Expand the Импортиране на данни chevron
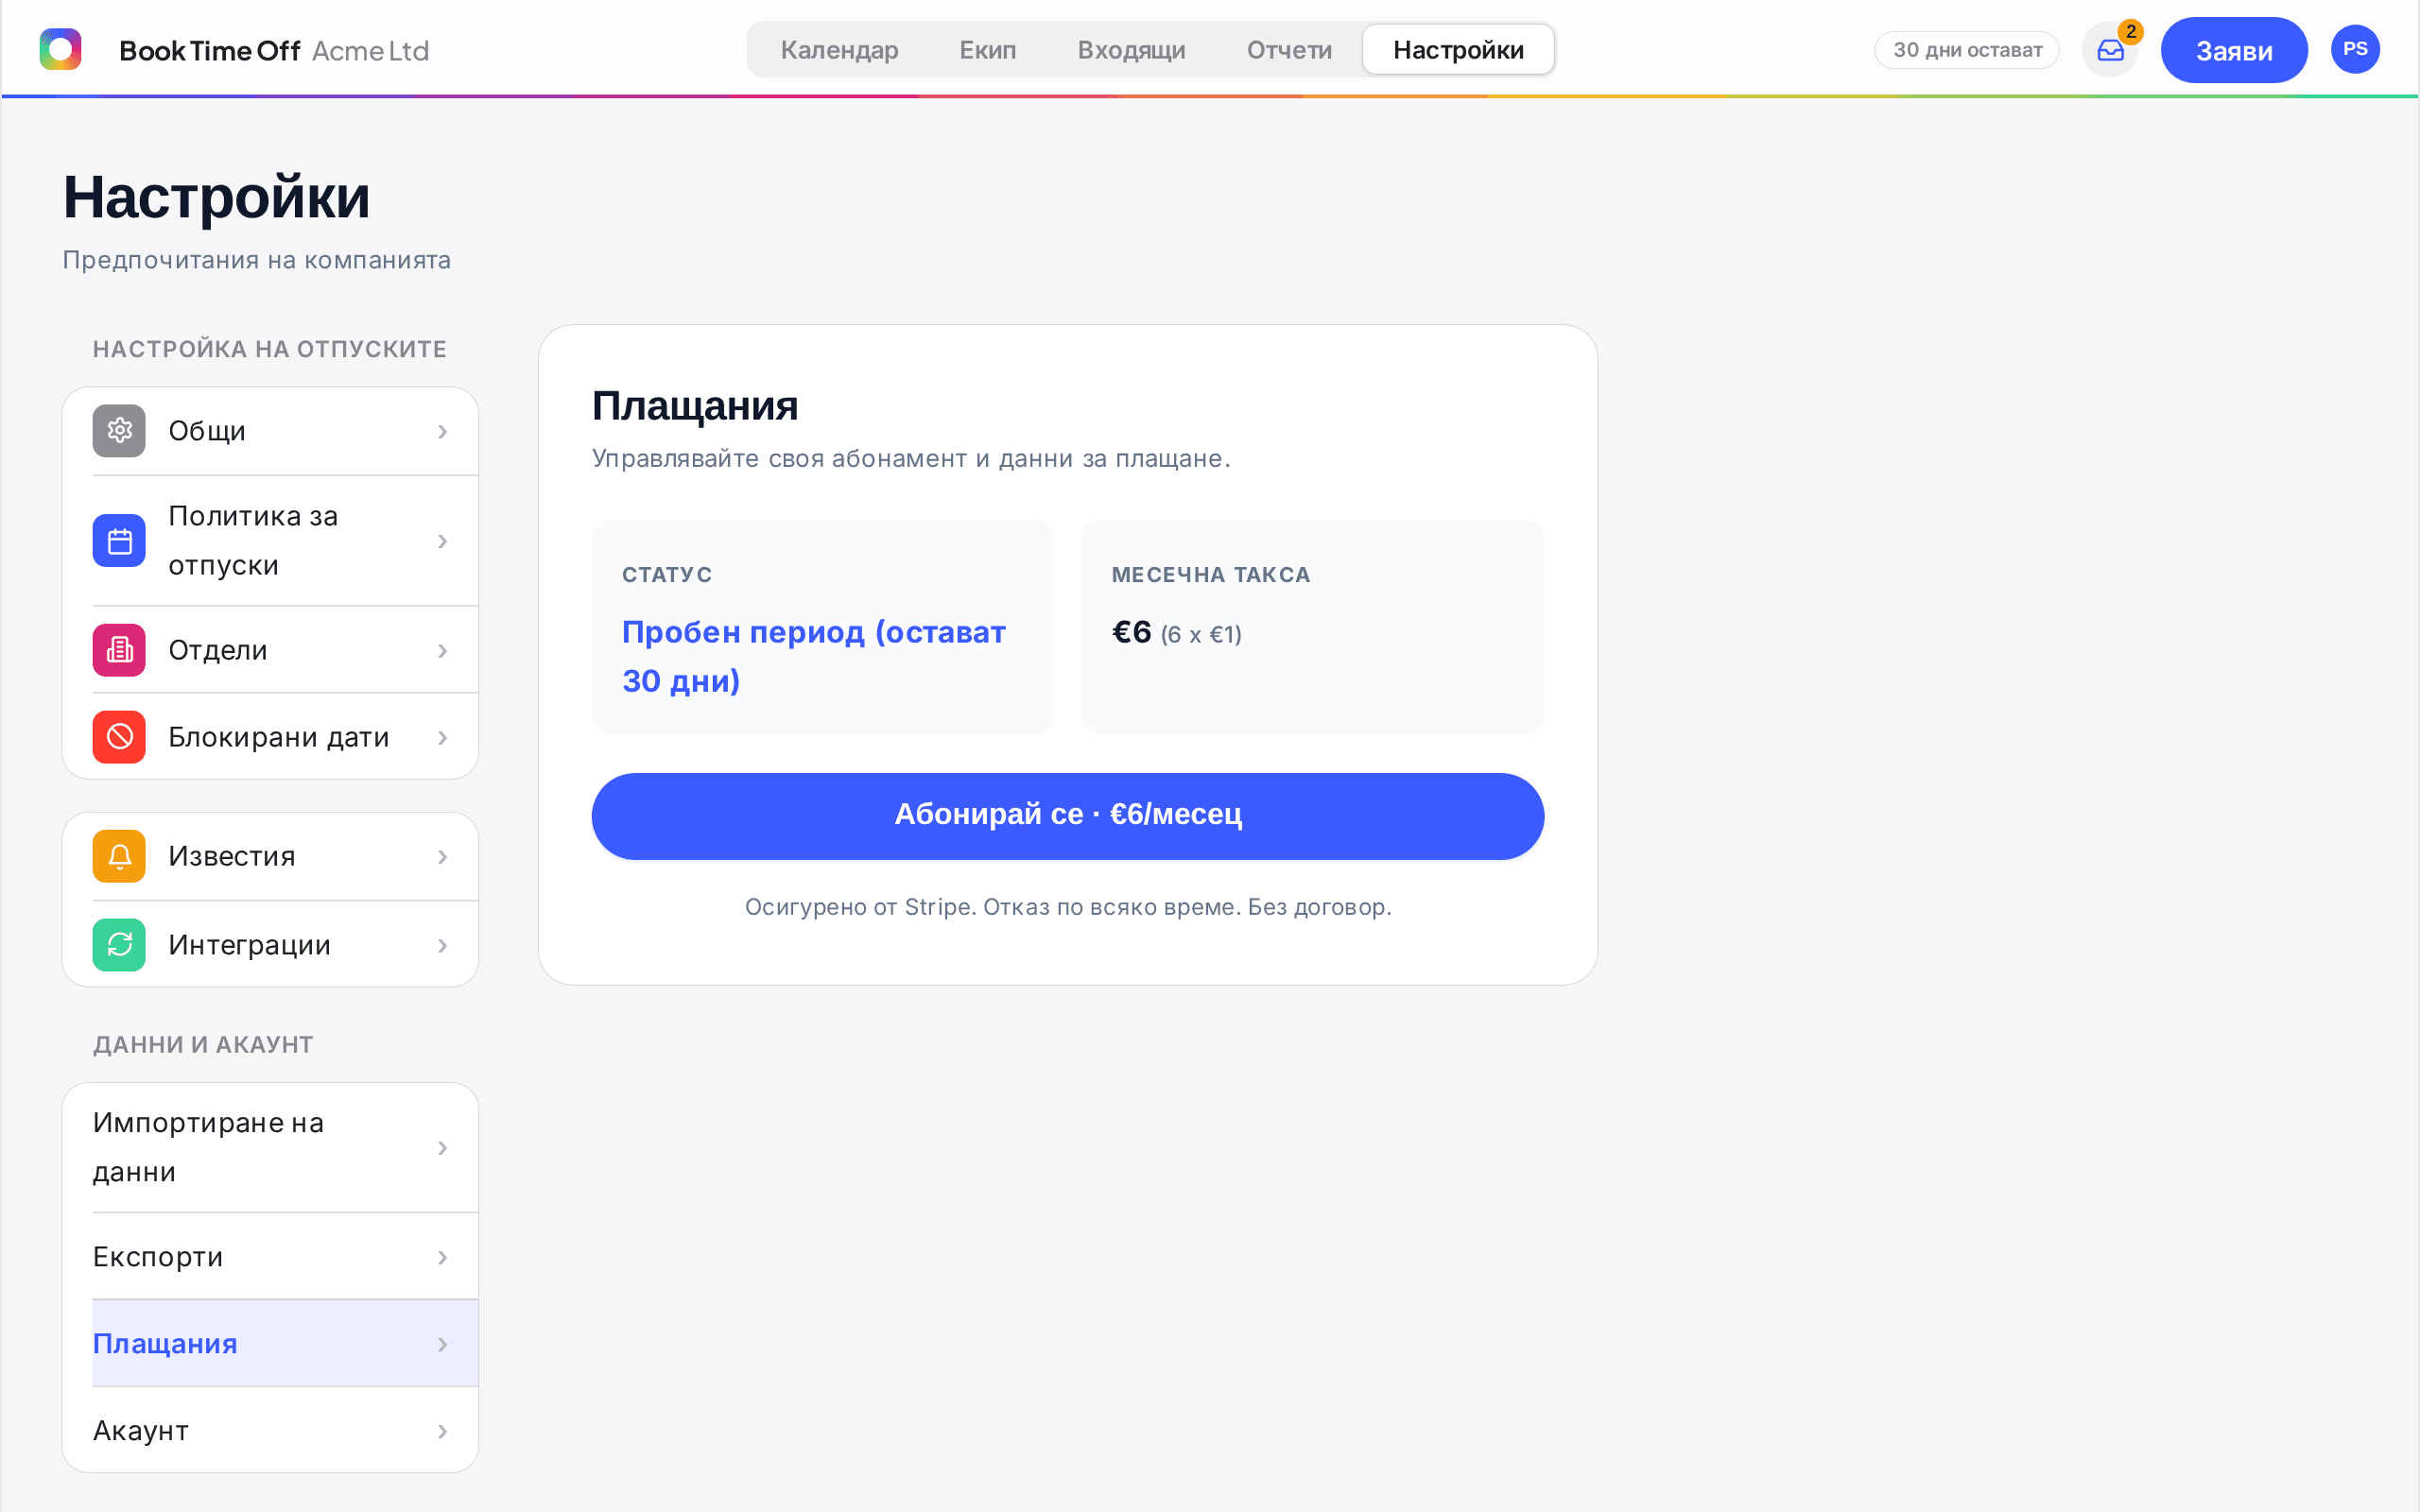The image size is (2420, 1512). [442, 1148]
